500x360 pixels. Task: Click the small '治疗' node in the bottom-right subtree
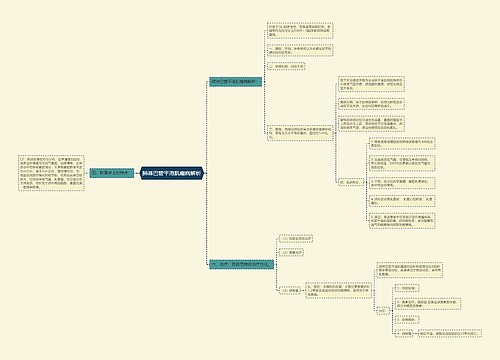click(383, 311)
